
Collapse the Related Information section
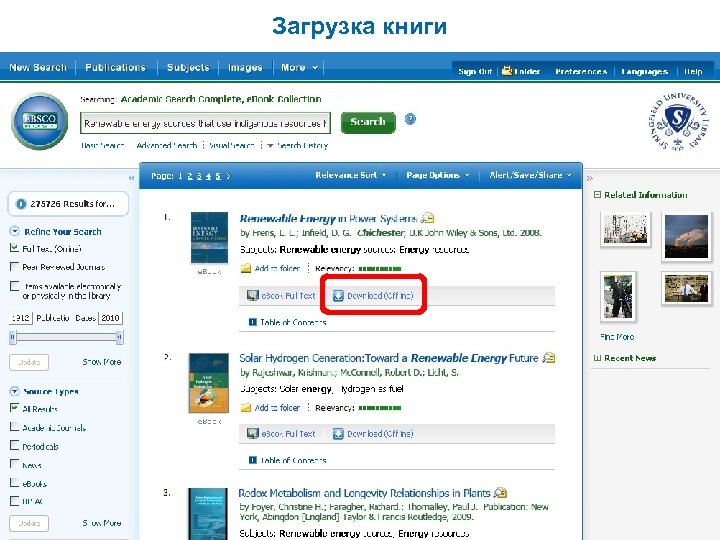pos(597,195)
